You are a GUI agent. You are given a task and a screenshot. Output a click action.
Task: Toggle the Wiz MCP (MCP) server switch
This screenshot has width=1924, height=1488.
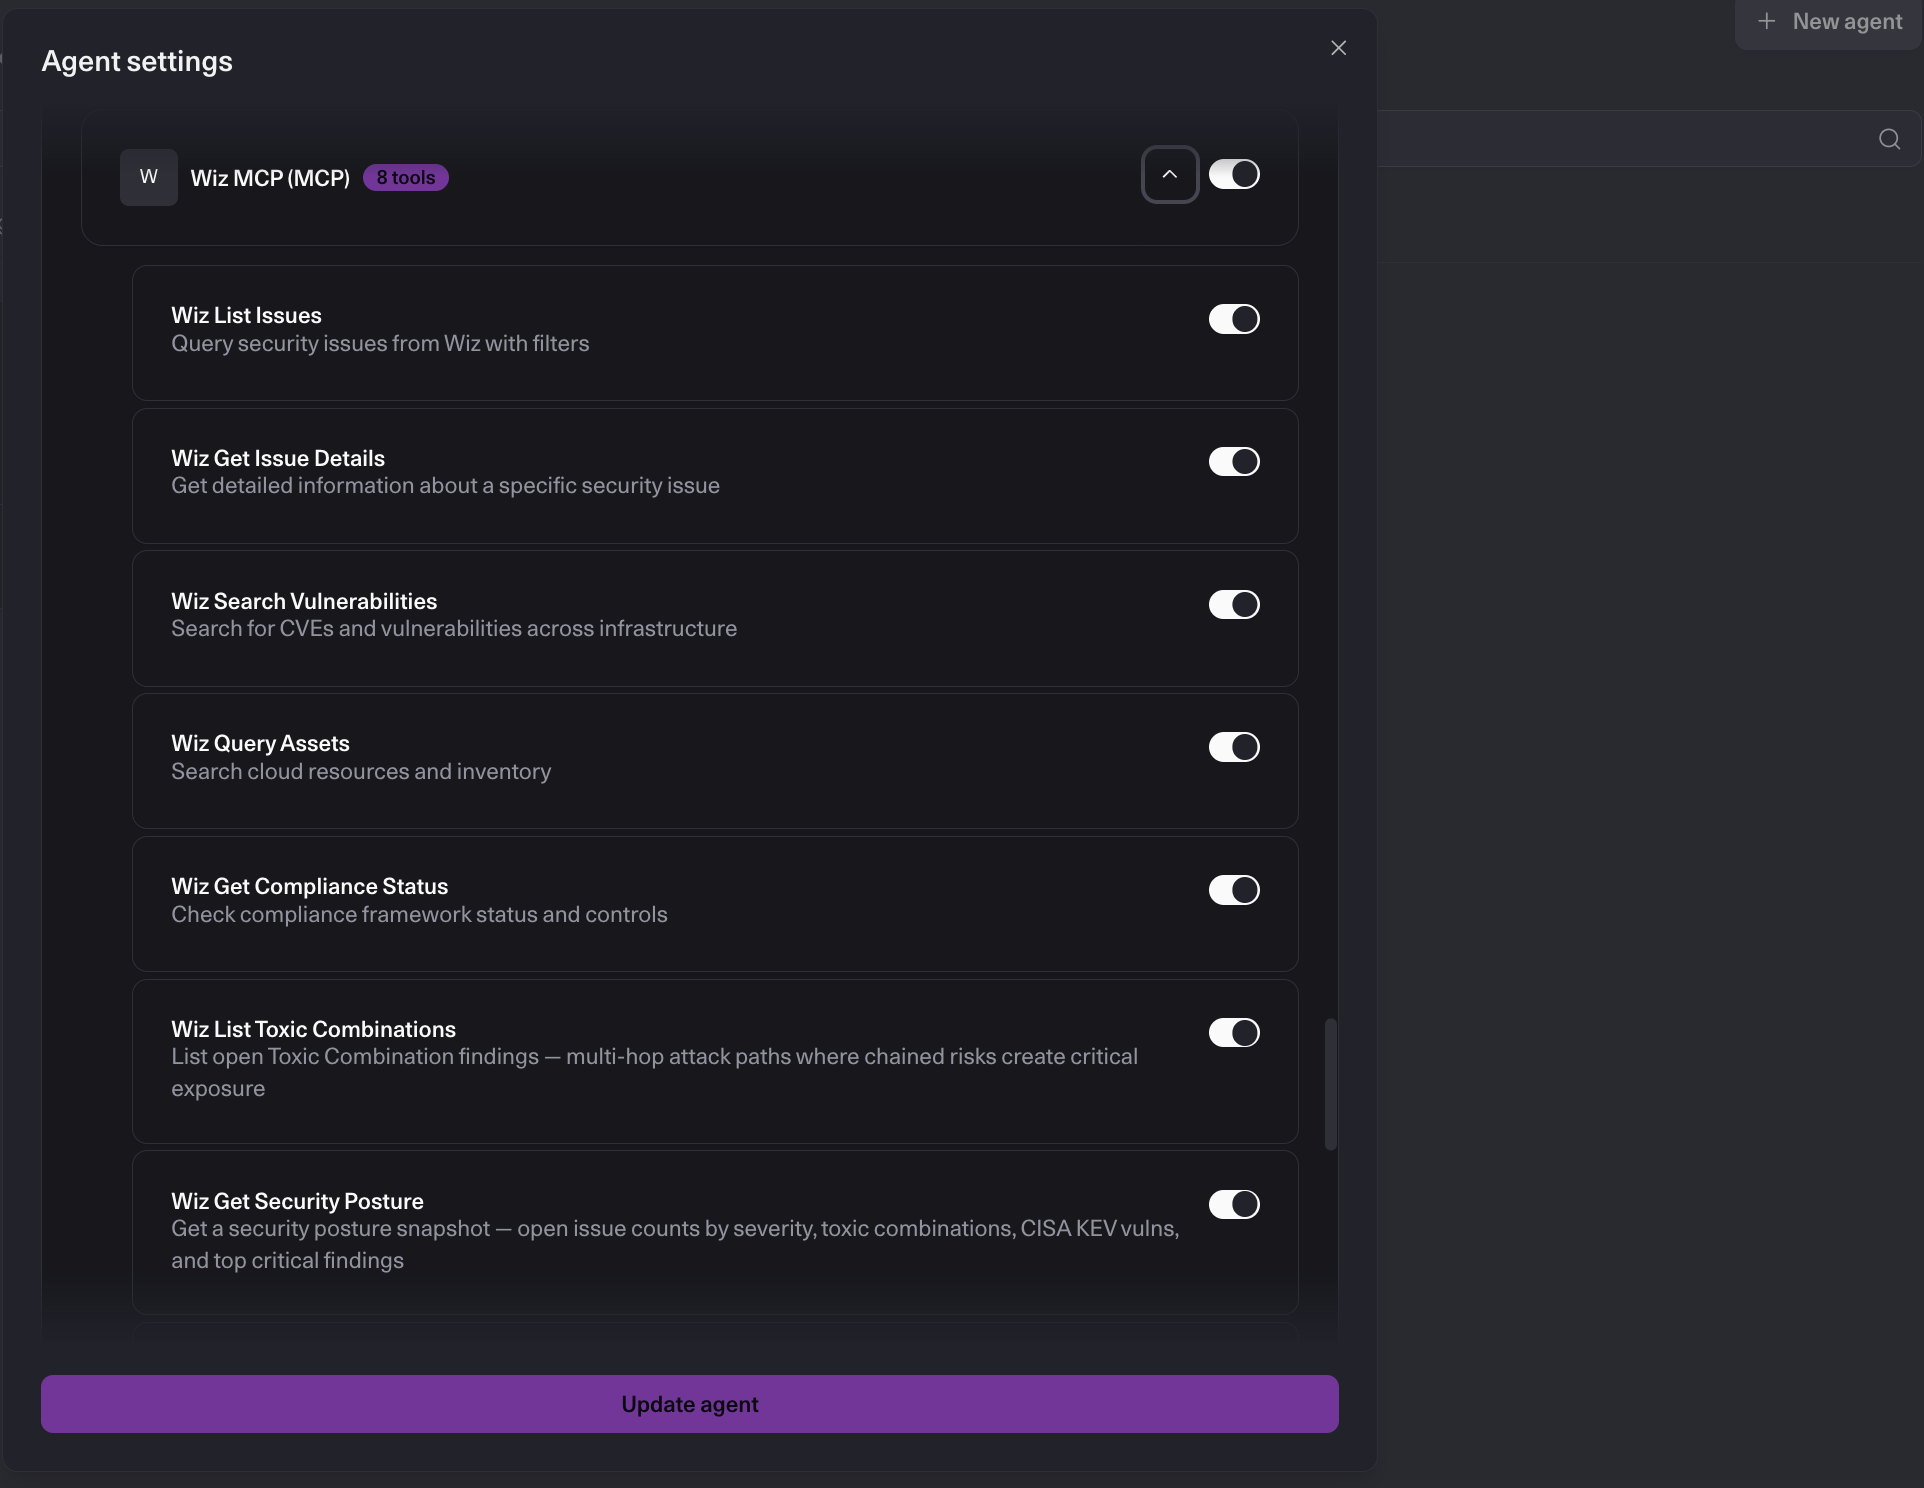coord(1234,174)
